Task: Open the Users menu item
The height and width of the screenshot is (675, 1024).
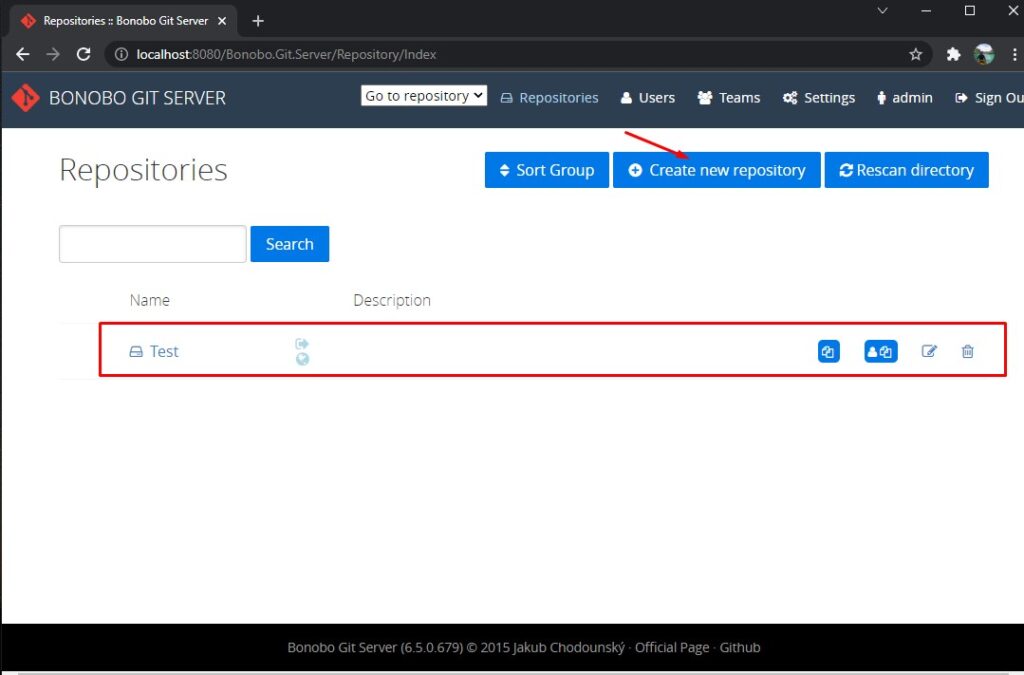Action: click(648, 98)
